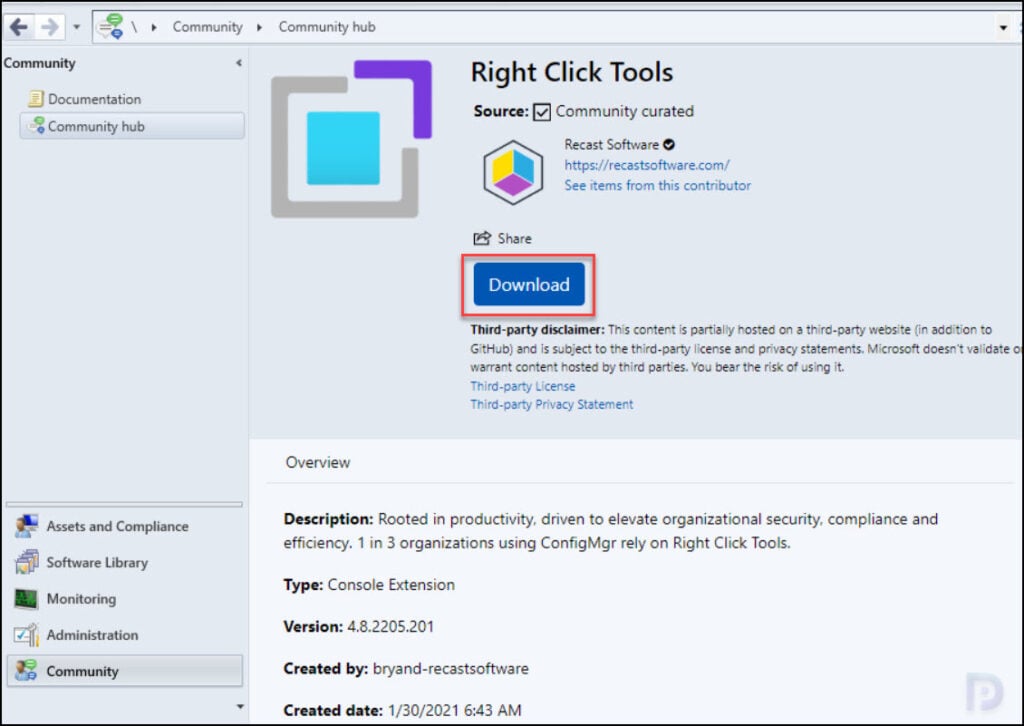Viewport: 1024px width, 726px height.
Task: Open the Third-party Privacy Statement link
Action: (x=552, y=404)
